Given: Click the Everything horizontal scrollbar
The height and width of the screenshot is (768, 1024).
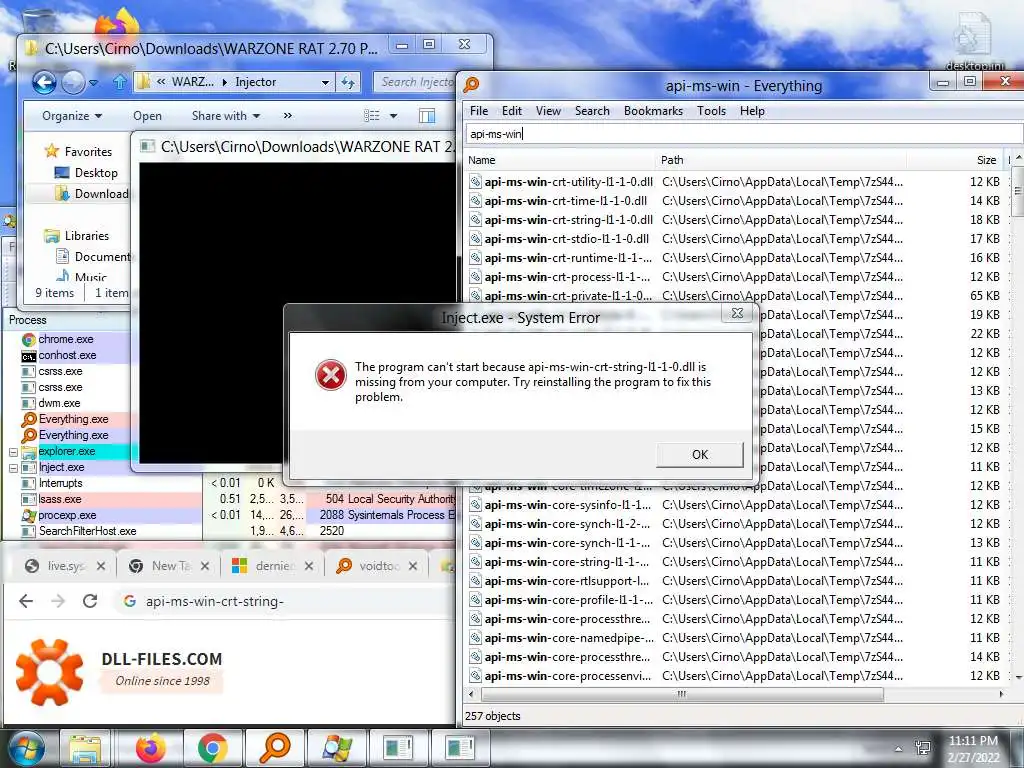Looking at the screenshot, I should click(x=682, y=694).
